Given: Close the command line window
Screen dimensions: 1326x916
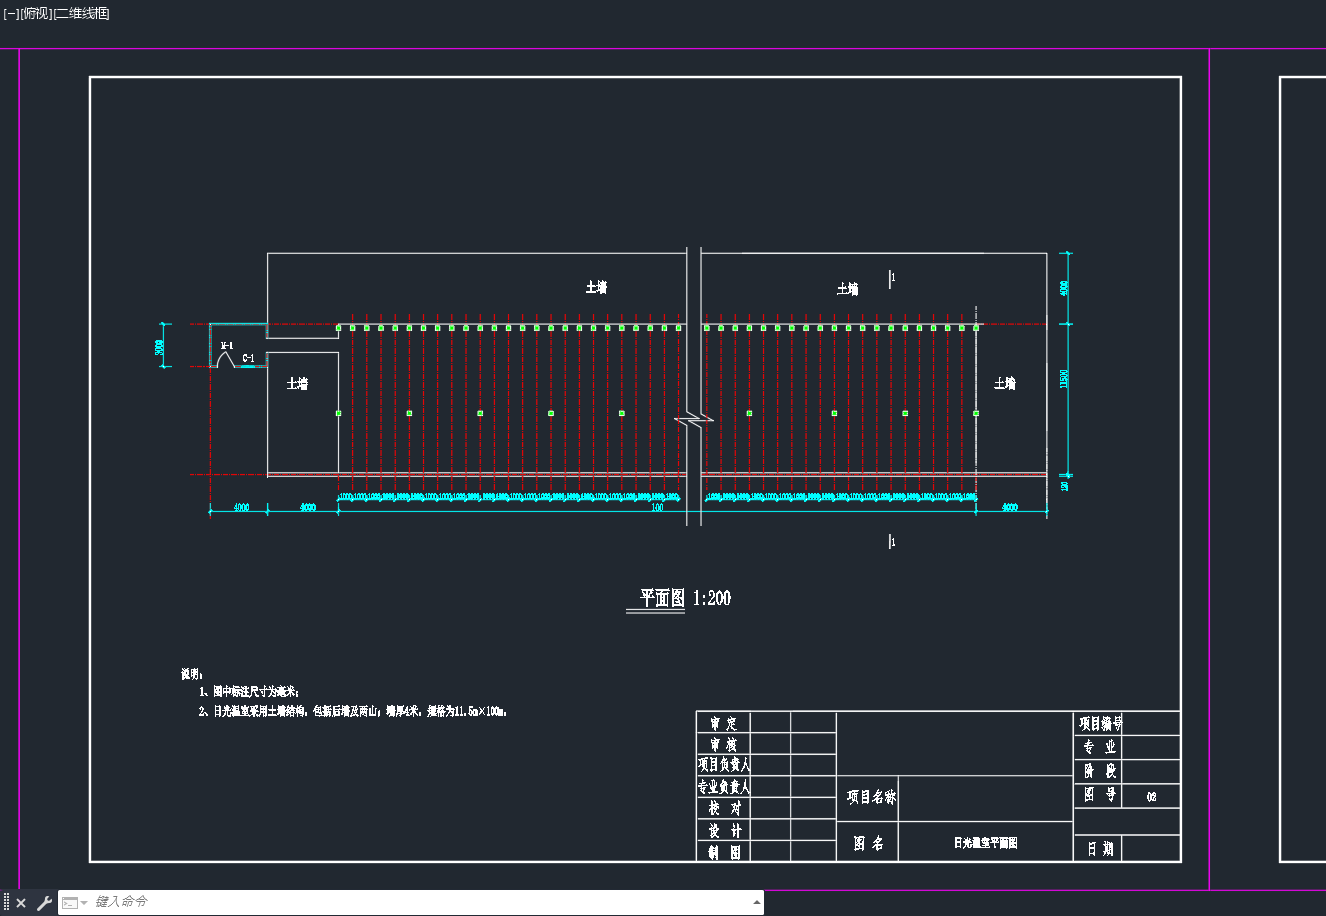Looking at the screenshot, I should coord(21,903).
